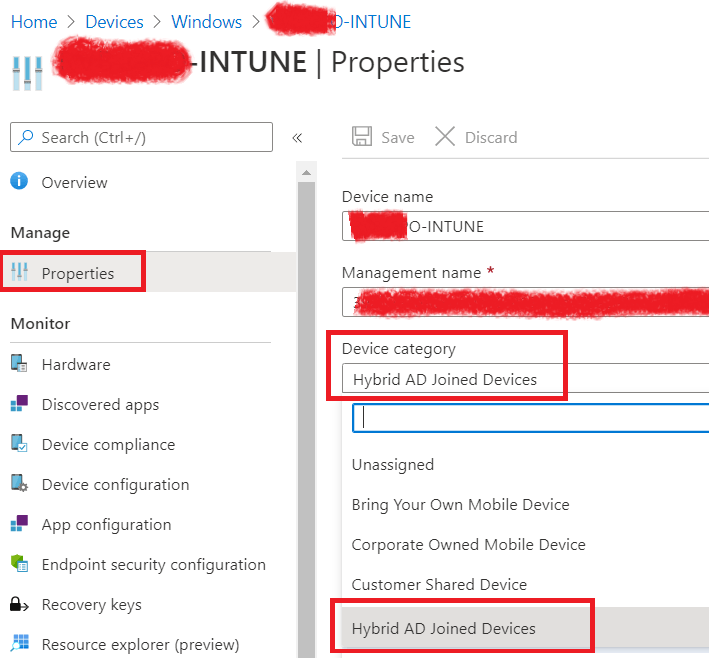
Task: Open Device compliance
Action: click(x=108, y=445)
